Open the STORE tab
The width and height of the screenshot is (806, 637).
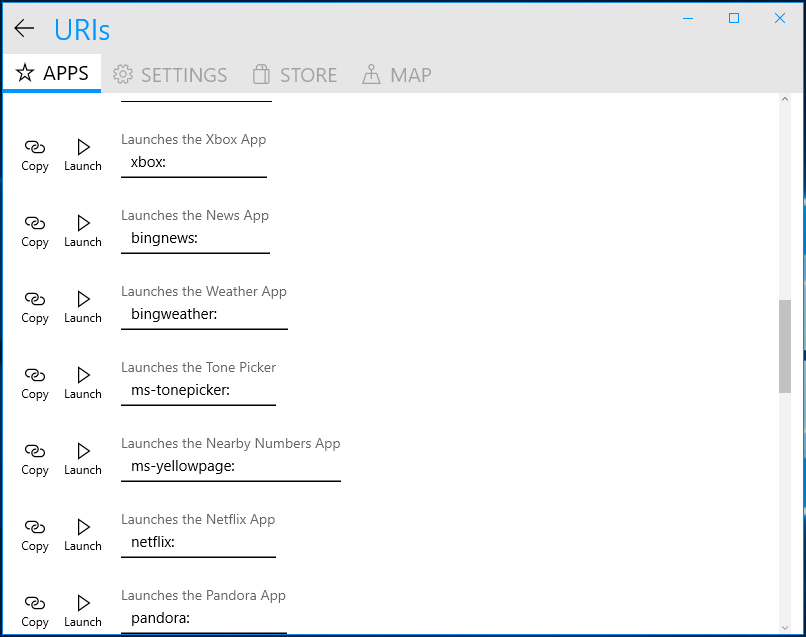click(295, 75)
